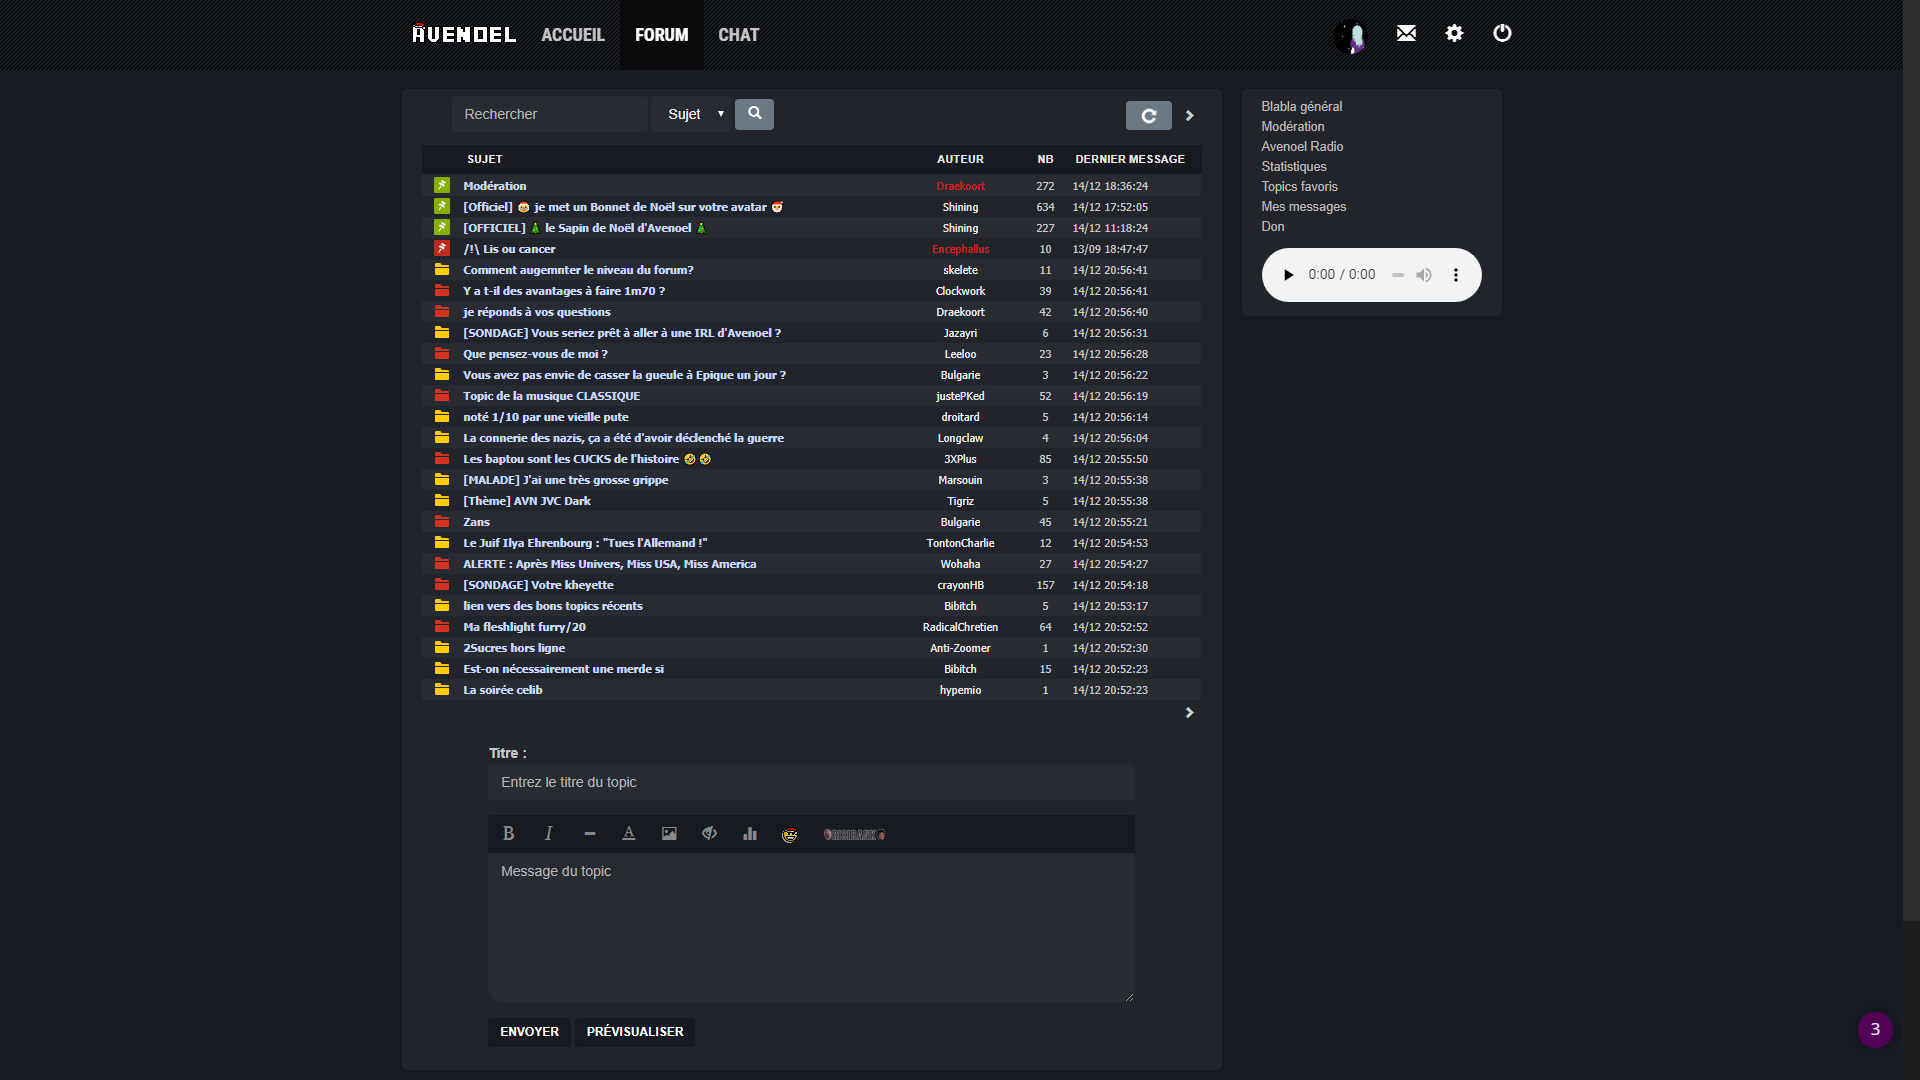Open private messages via the envelope icon

[x=1406, y=34]
